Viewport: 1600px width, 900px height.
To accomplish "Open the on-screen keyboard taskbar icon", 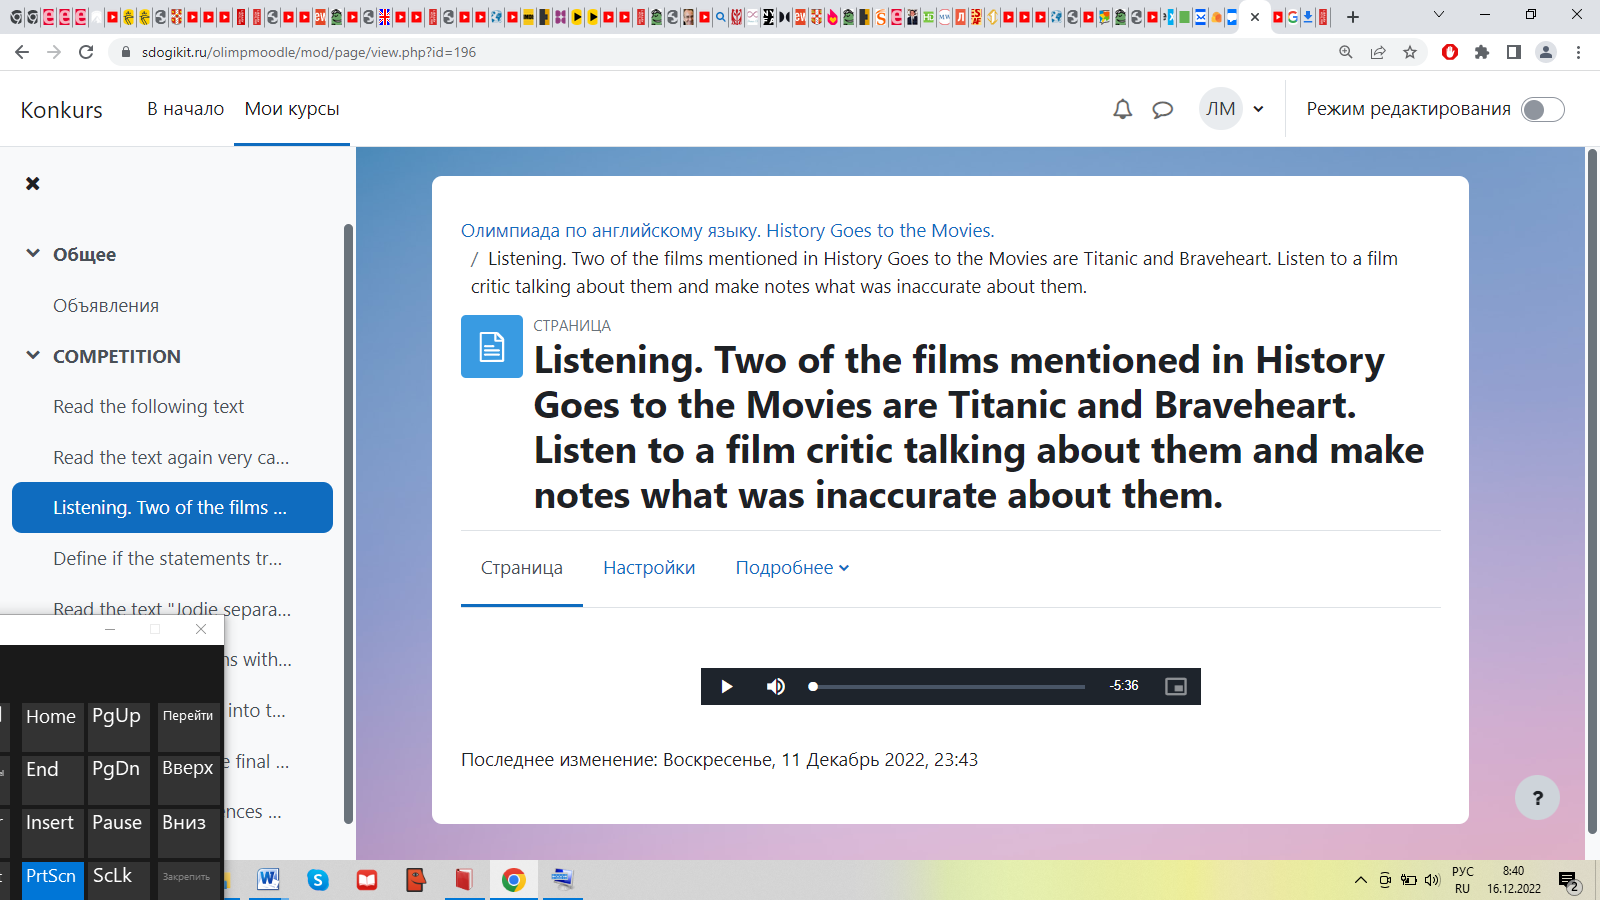I will (x=562, y=879).
